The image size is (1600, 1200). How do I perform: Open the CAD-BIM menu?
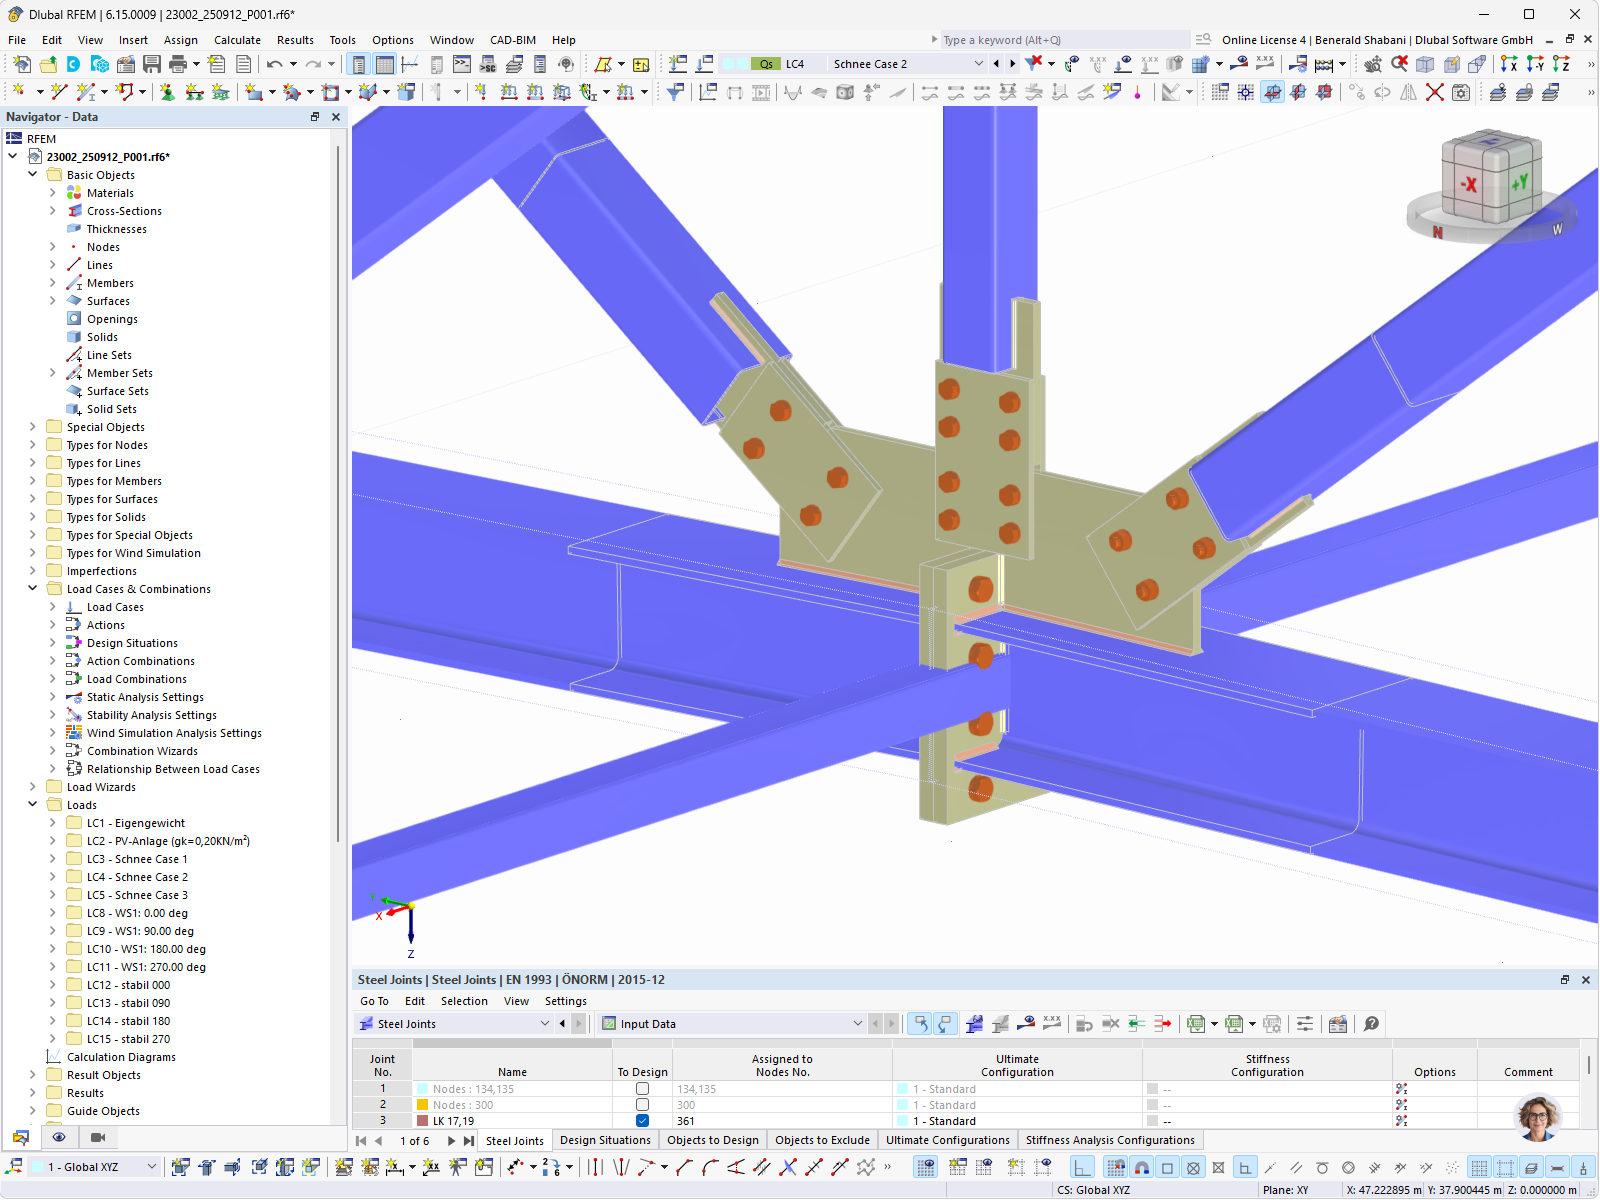513,40
